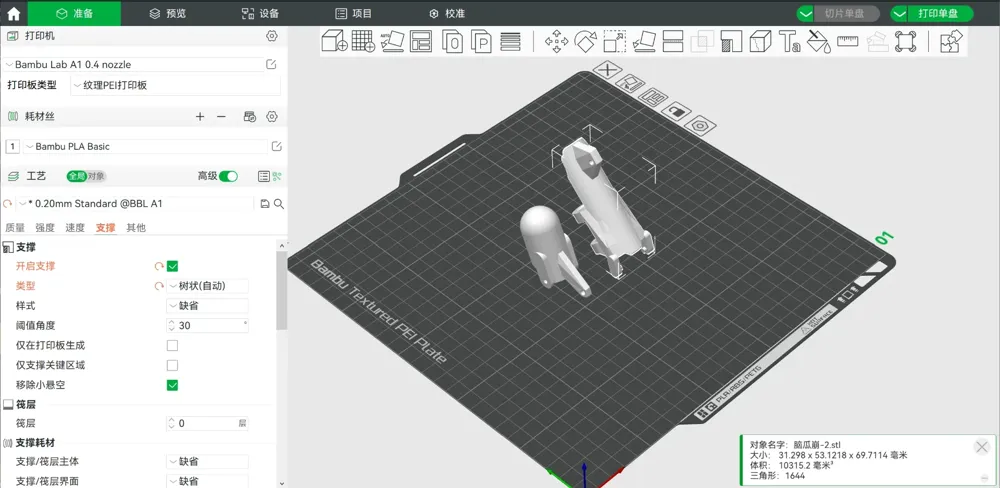Select the Scale tool
The width and height of the screenshot is (1000, 488).
click(x=615, y=41)
